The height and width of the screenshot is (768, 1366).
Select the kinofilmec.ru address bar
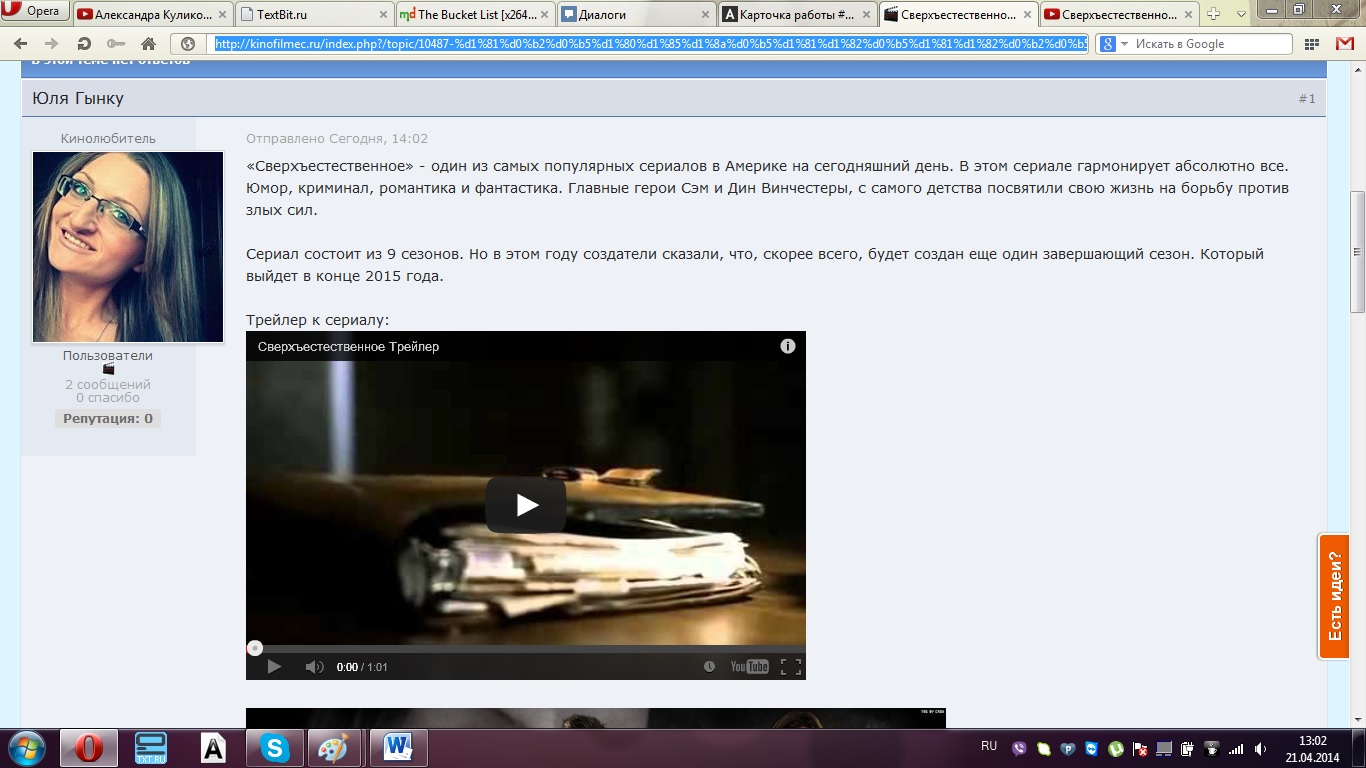pos(651,44)
